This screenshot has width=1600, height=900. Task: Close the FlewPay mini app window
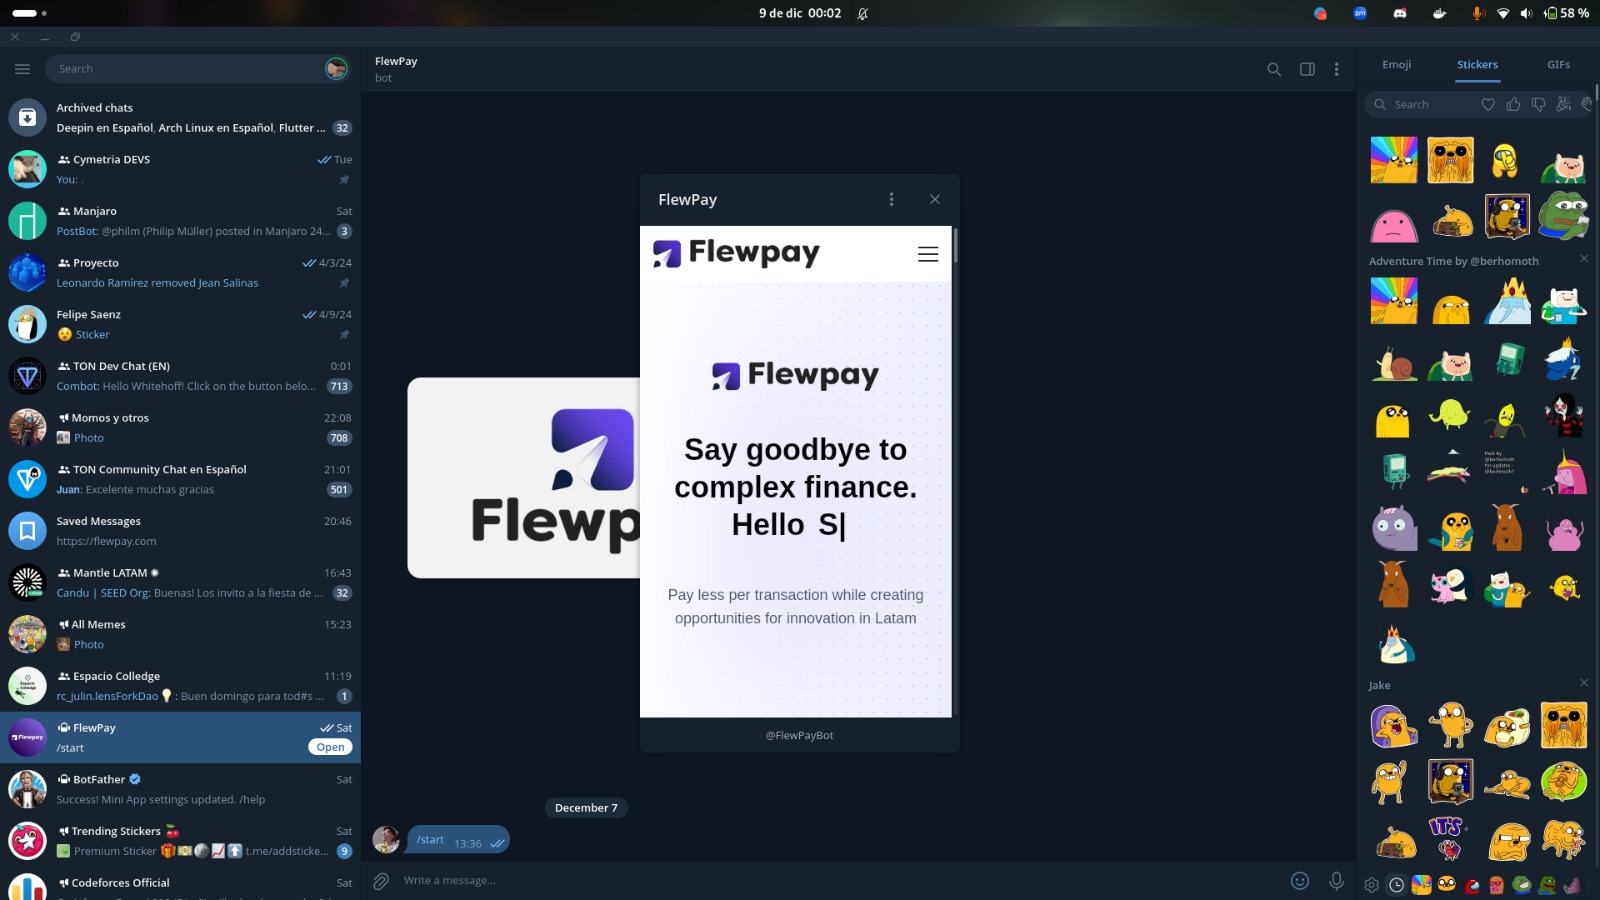click(935, 199)
